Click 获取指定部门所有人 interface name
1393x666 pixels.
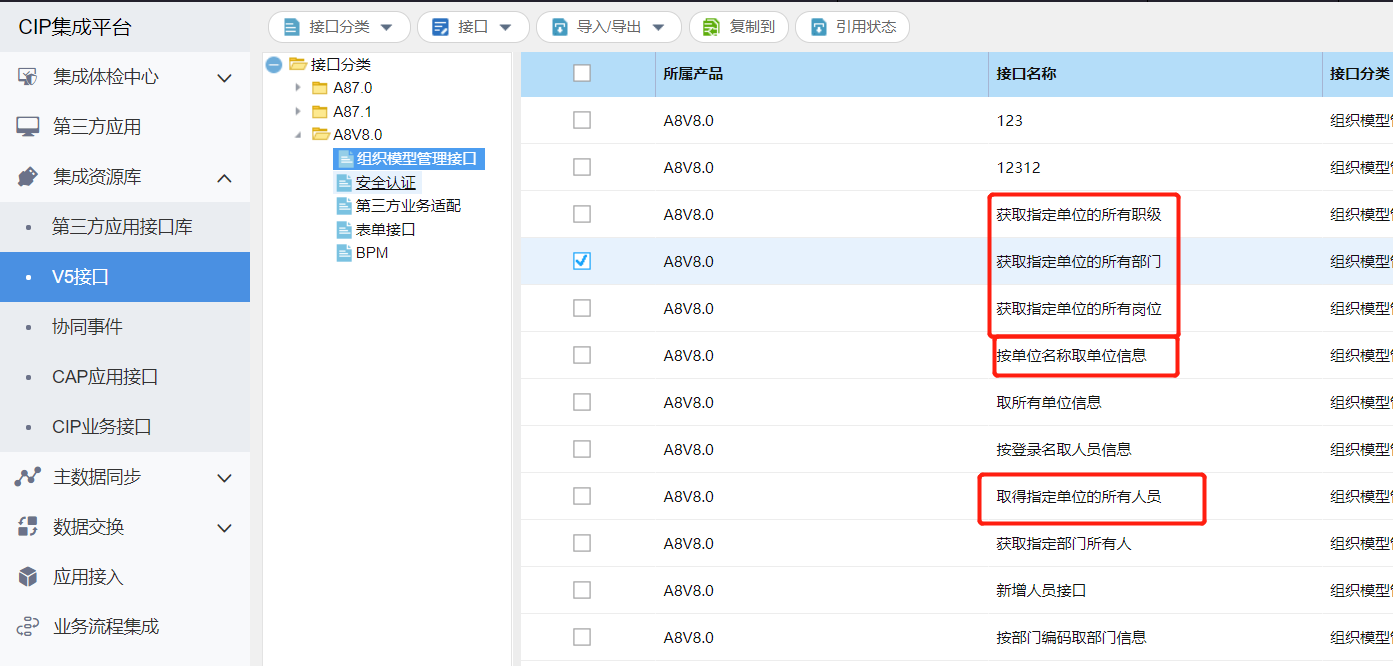tap(1064, 543)
